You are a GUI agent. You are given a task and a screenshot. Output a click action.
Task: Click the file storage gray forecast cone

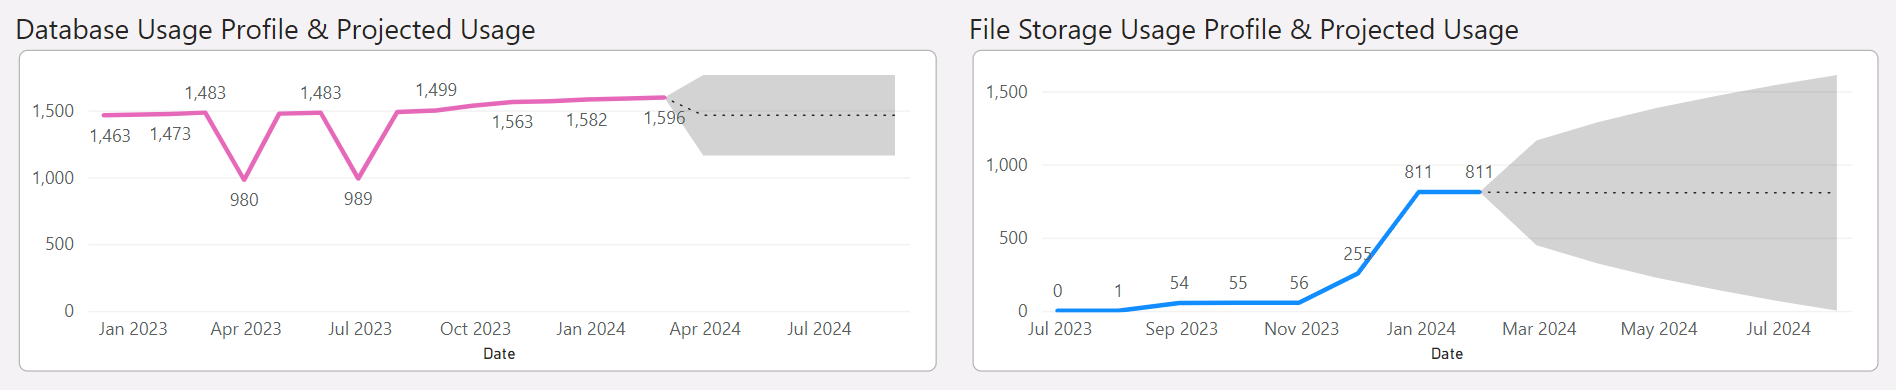point(1680,193)
